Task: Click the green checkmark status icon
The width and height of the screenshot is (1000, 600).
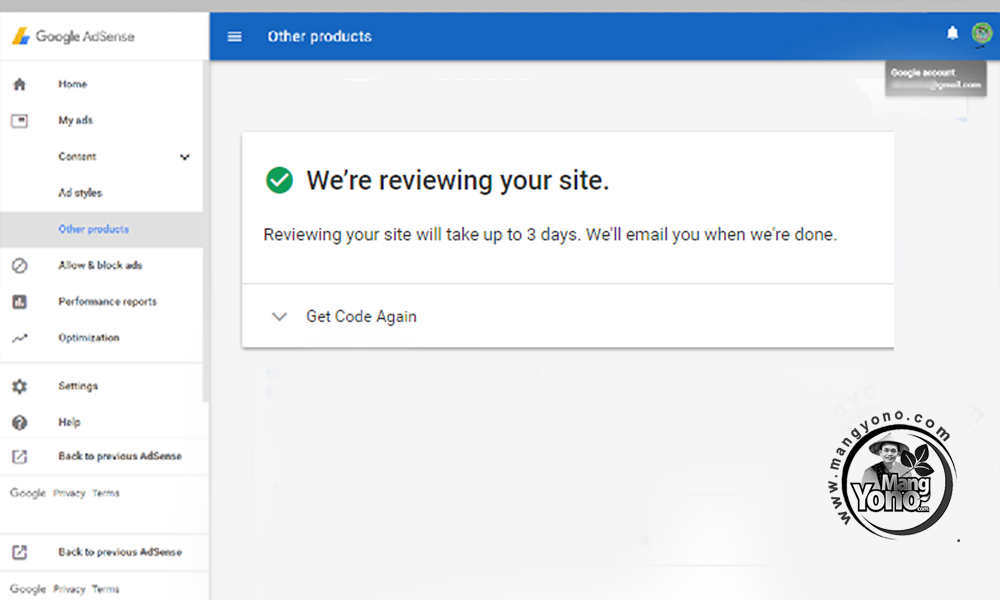Action: coord(279,180)
